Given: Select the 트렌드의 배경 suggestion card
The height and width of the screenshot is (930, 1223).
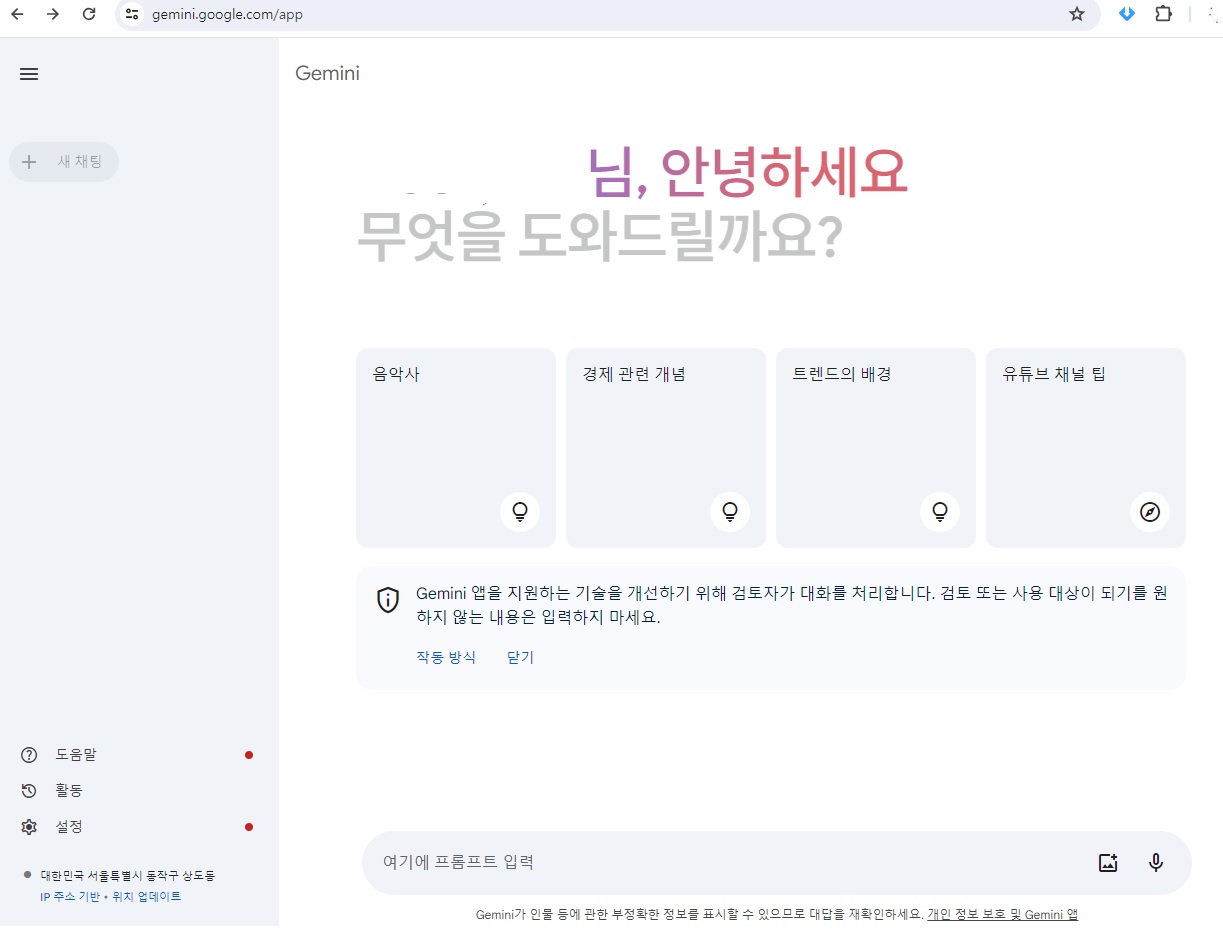Looking at the screenshot, I should pyautogui.click(x=876, y=448).
